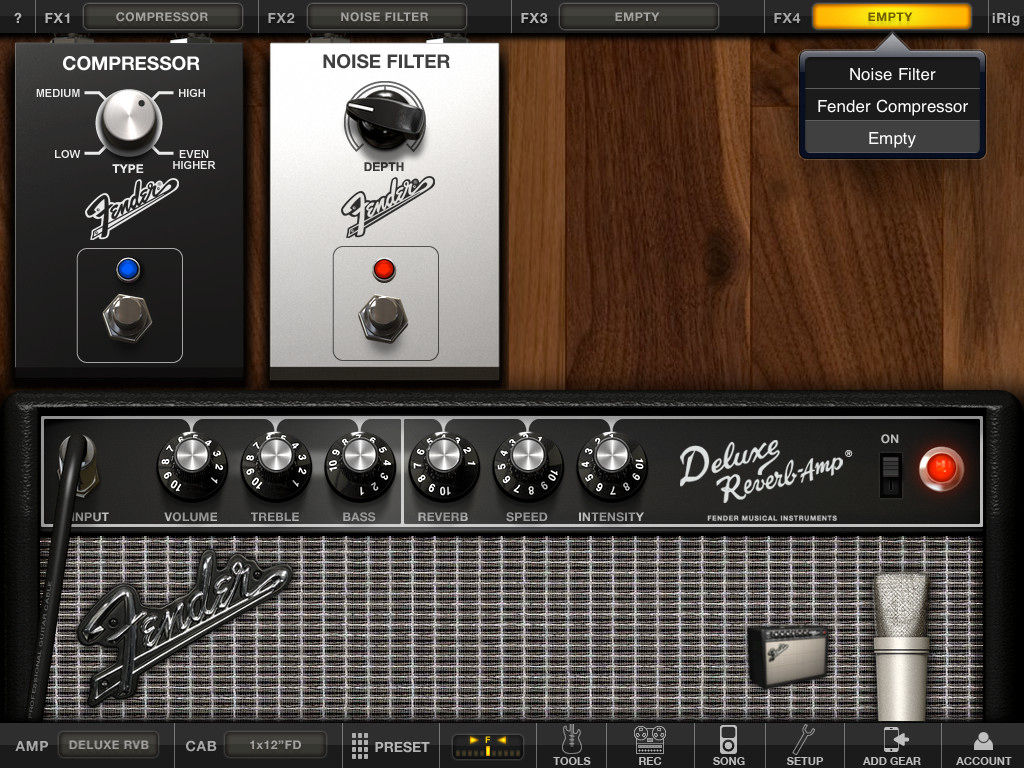Click the amp INPUT jack

pyautogui.click(x=80, y=464)
